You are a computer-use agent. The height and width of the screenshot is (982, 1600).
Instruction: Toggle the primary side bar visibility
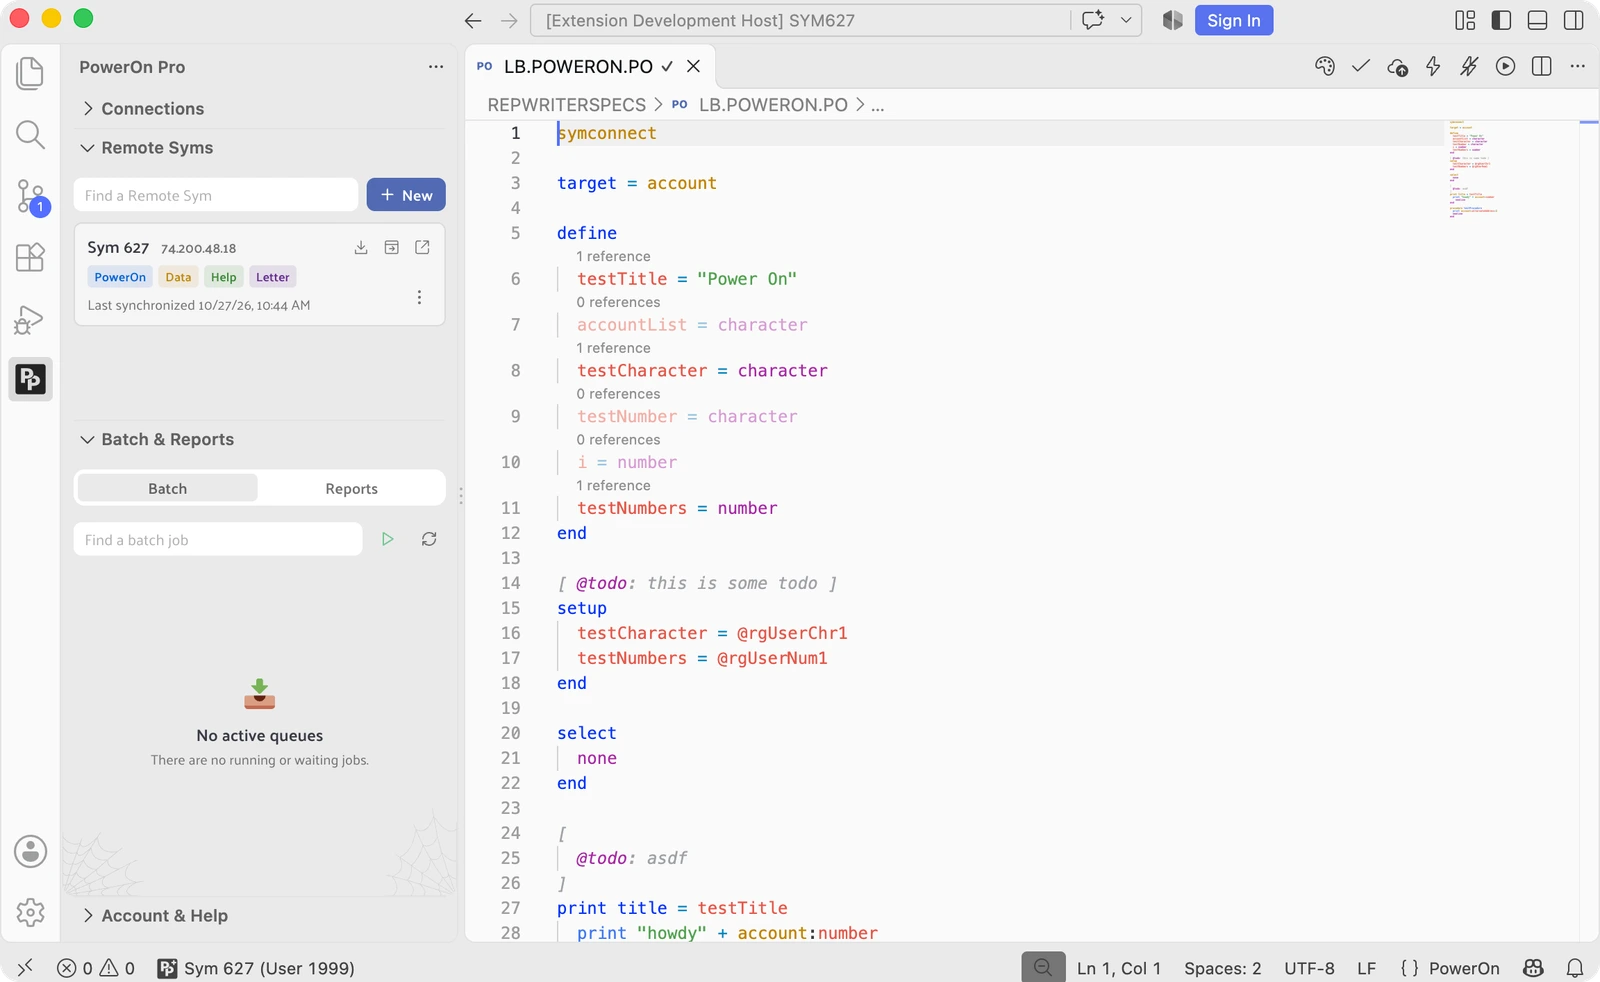(1501, 20)
